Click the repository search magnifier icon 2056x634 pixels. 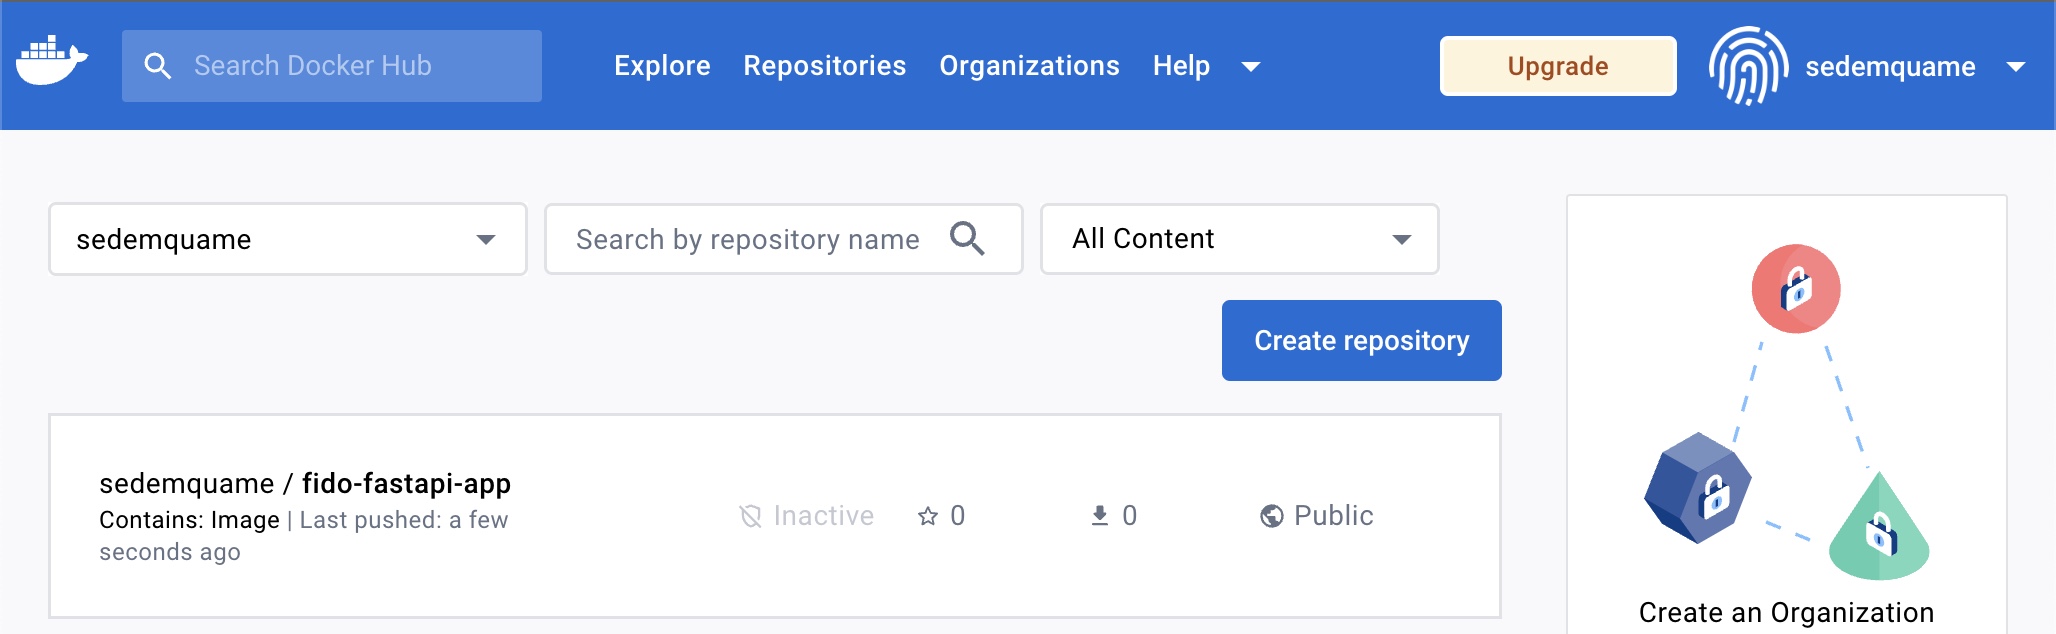click(x=967, y=238)
